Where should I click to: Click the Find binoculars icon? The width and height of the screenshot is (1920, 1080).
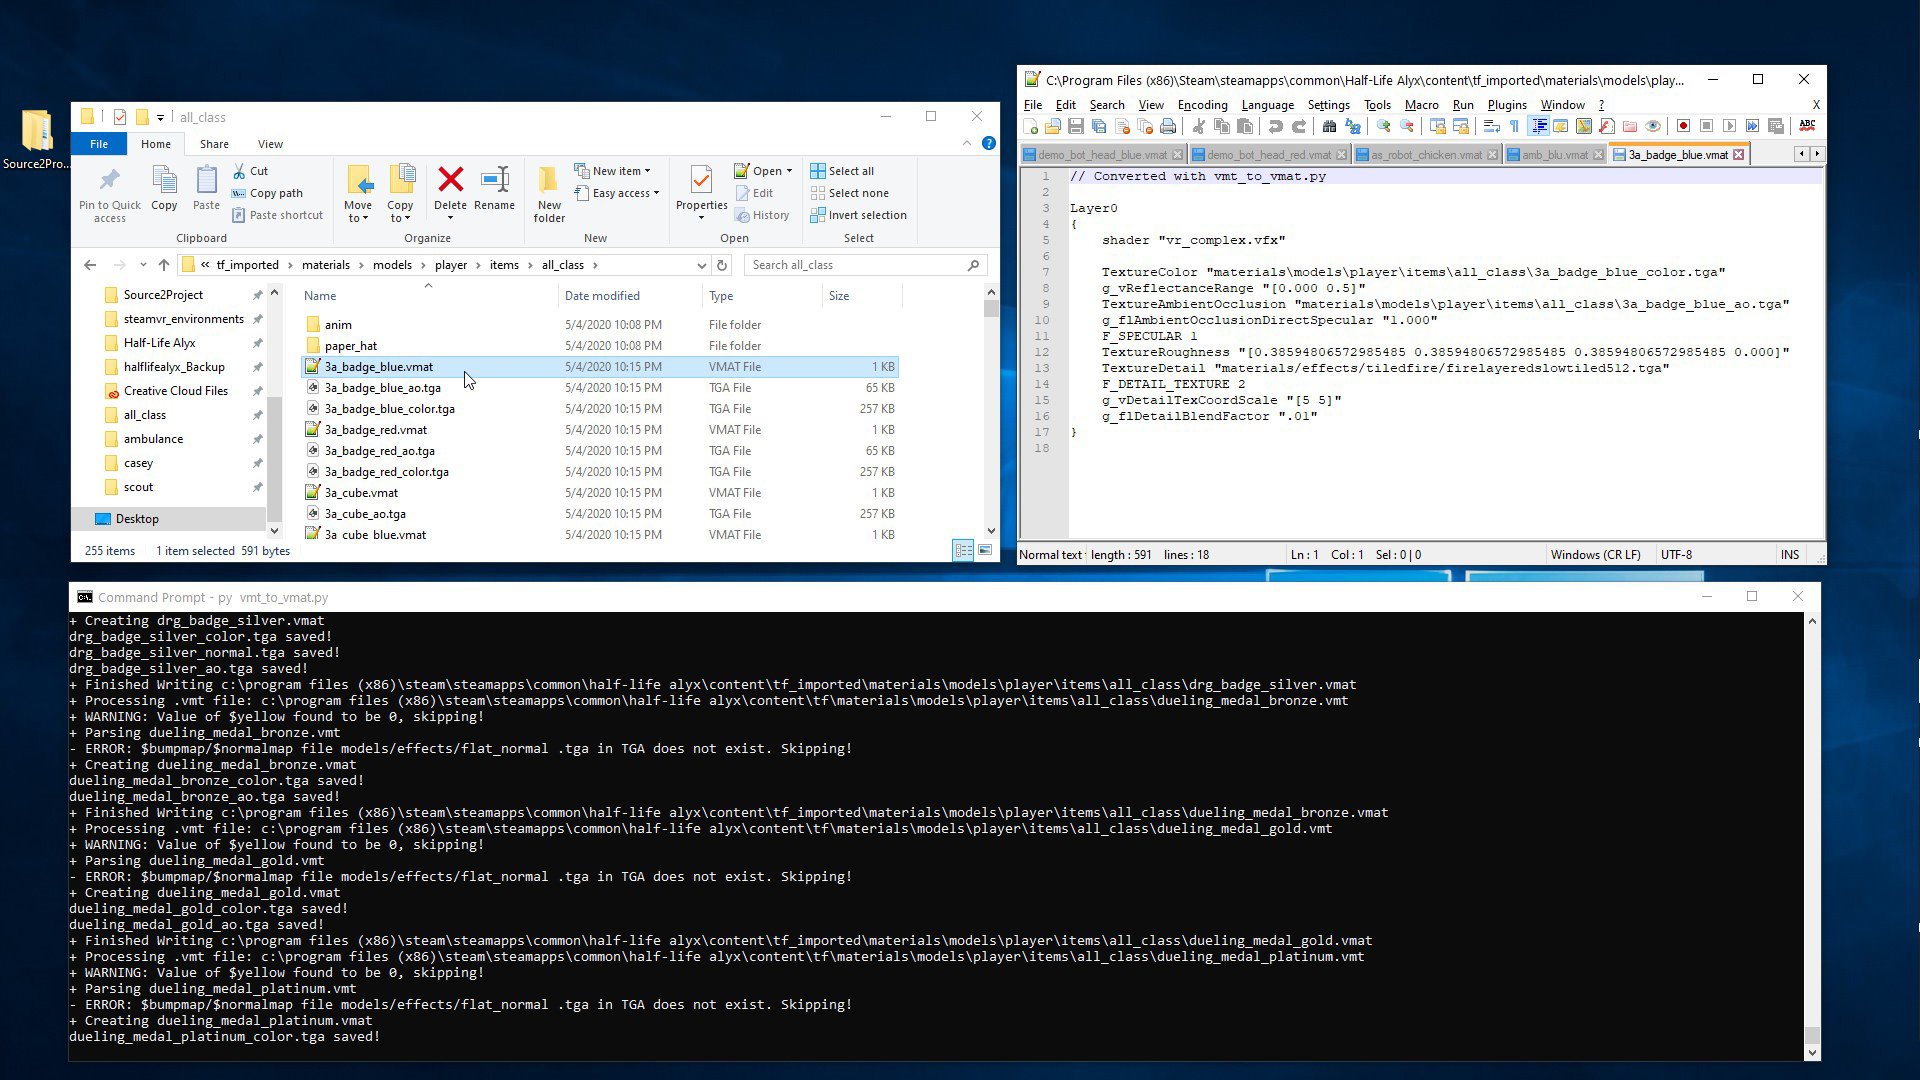(x=1329, y=126)
